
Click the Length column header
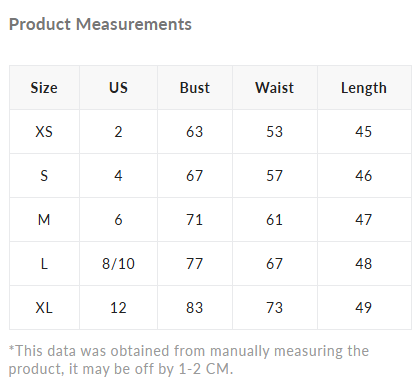tap(364, 88)
